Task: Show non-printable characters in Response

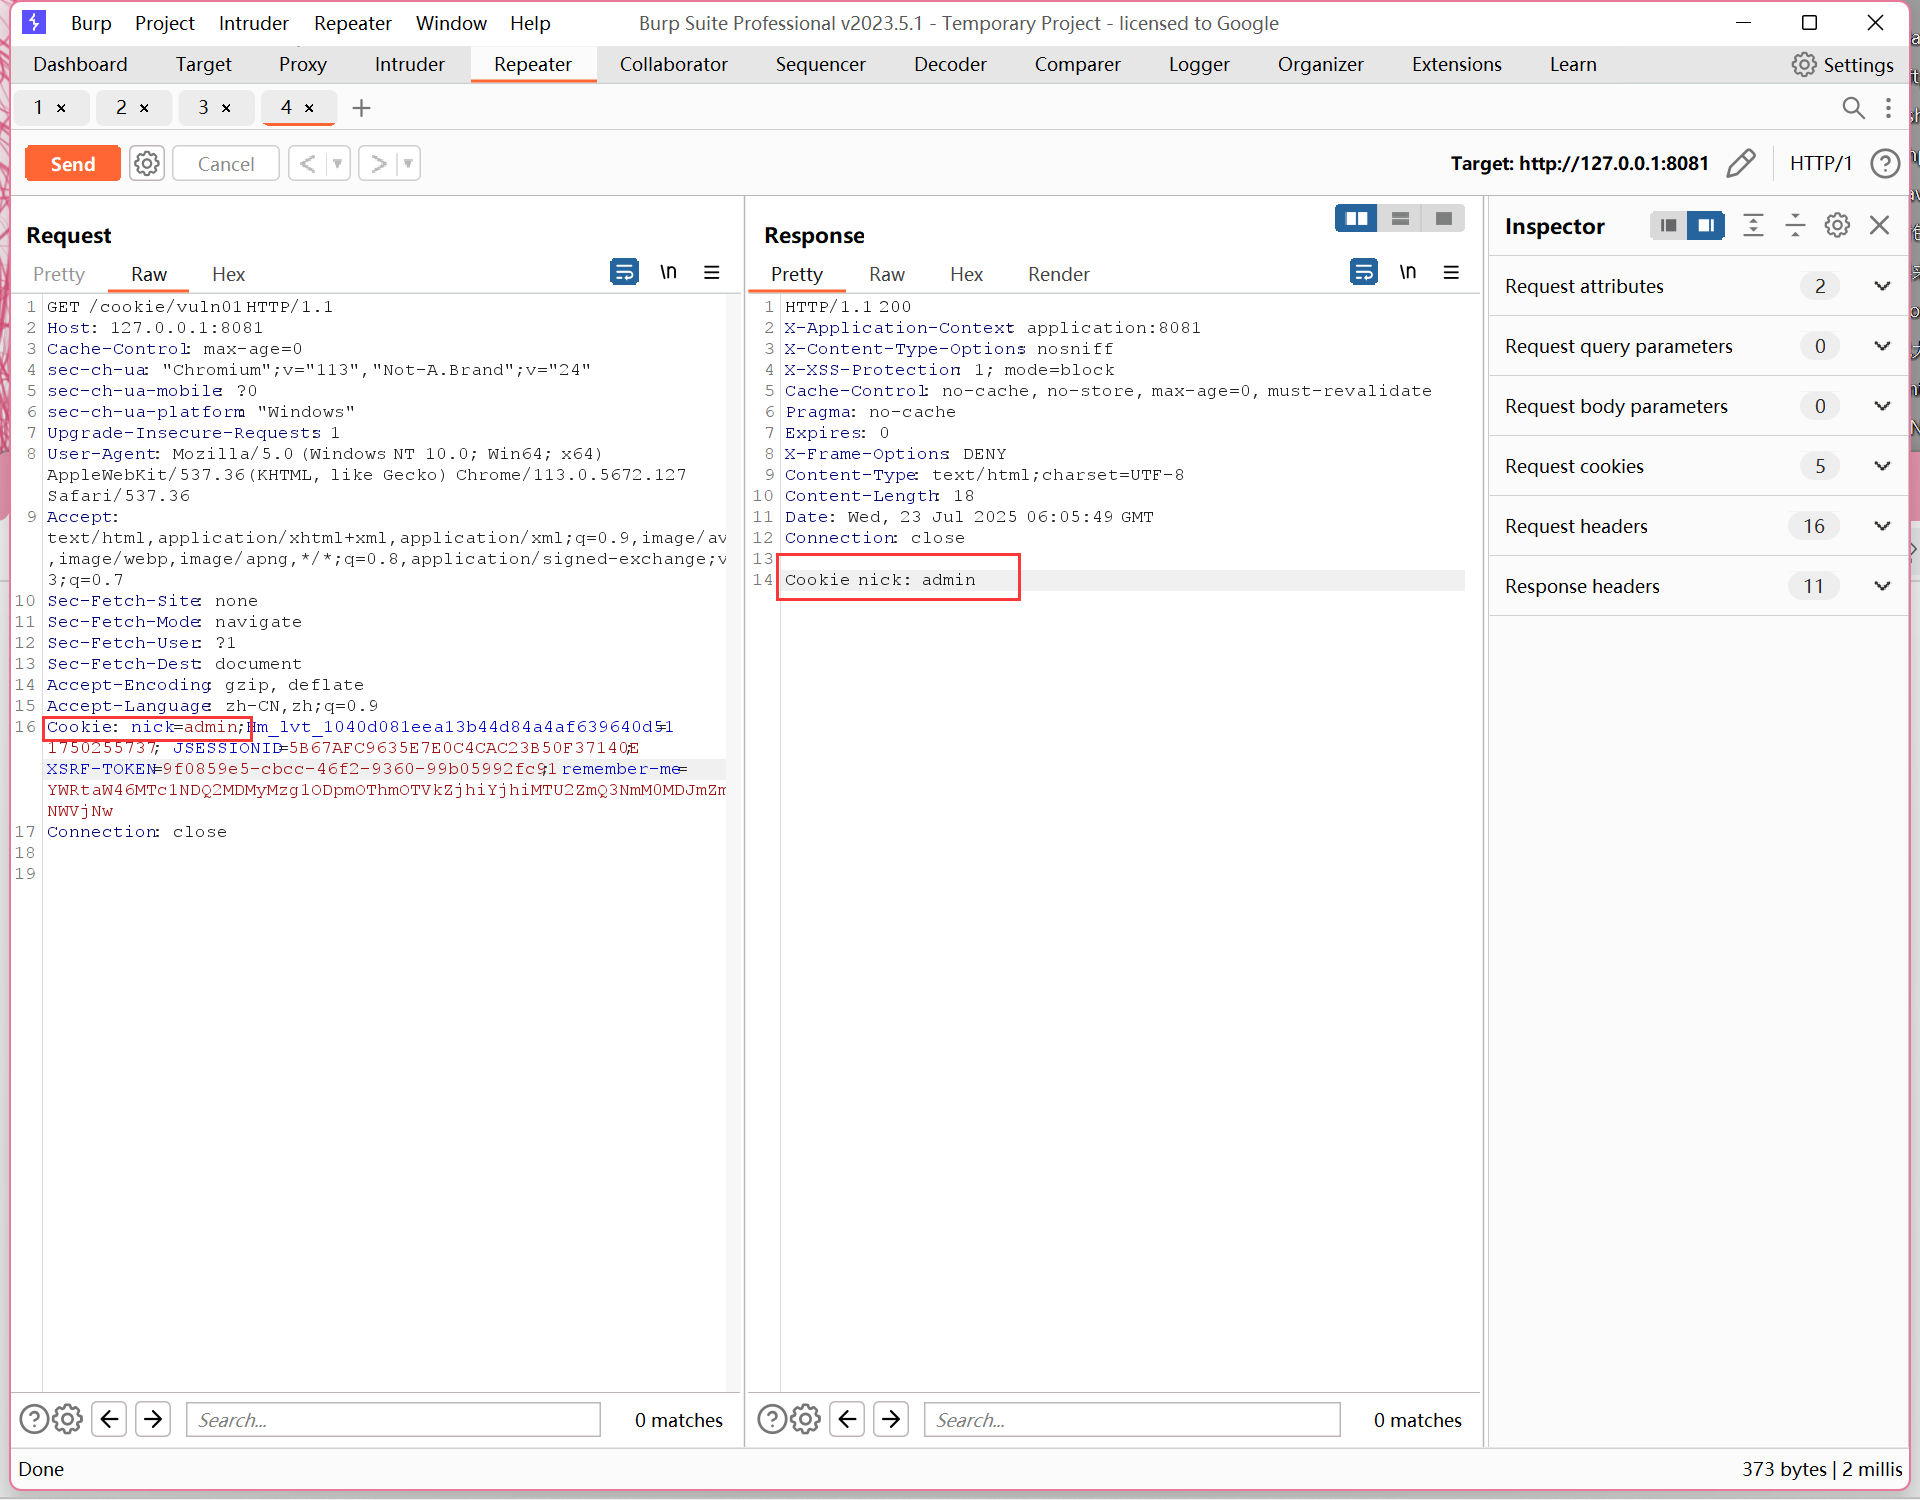Action: click(1408, 272)
